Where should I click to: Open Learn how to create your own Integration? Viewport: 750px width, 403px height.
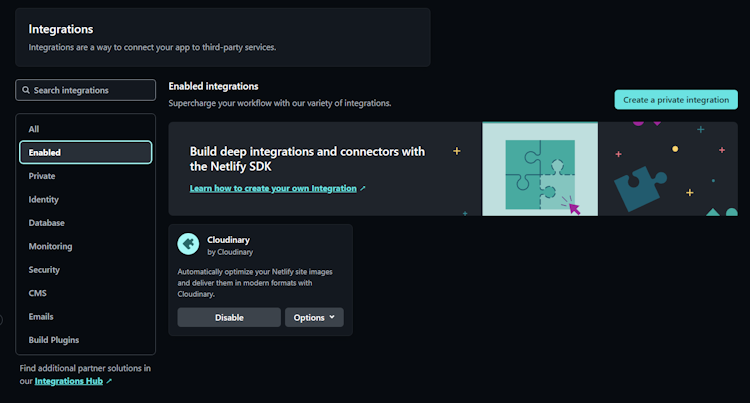click(273, 188)
